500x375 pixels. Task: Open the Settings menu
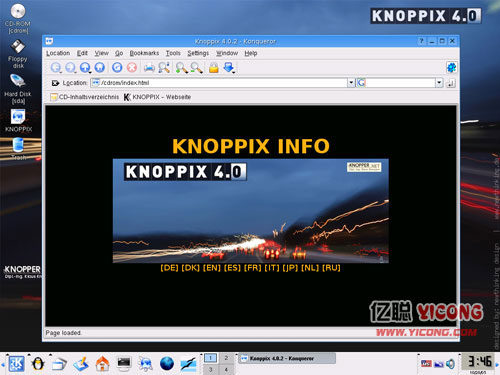pos(198,53)
